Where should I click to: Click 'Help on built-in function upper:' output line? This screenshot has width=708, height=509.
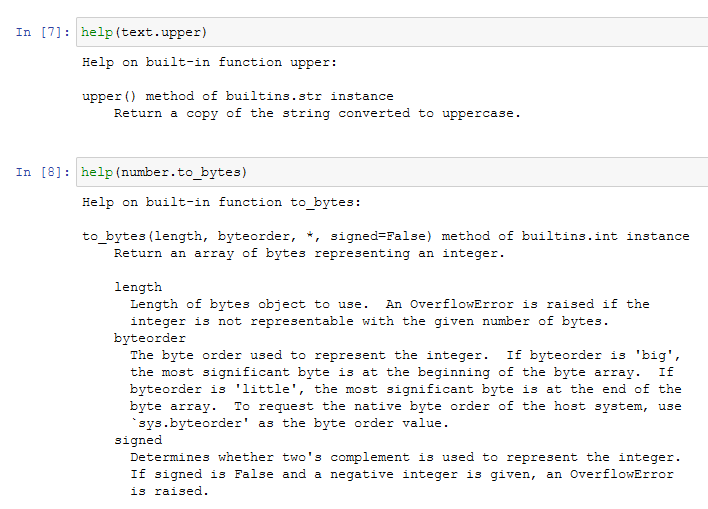point(210,62)
